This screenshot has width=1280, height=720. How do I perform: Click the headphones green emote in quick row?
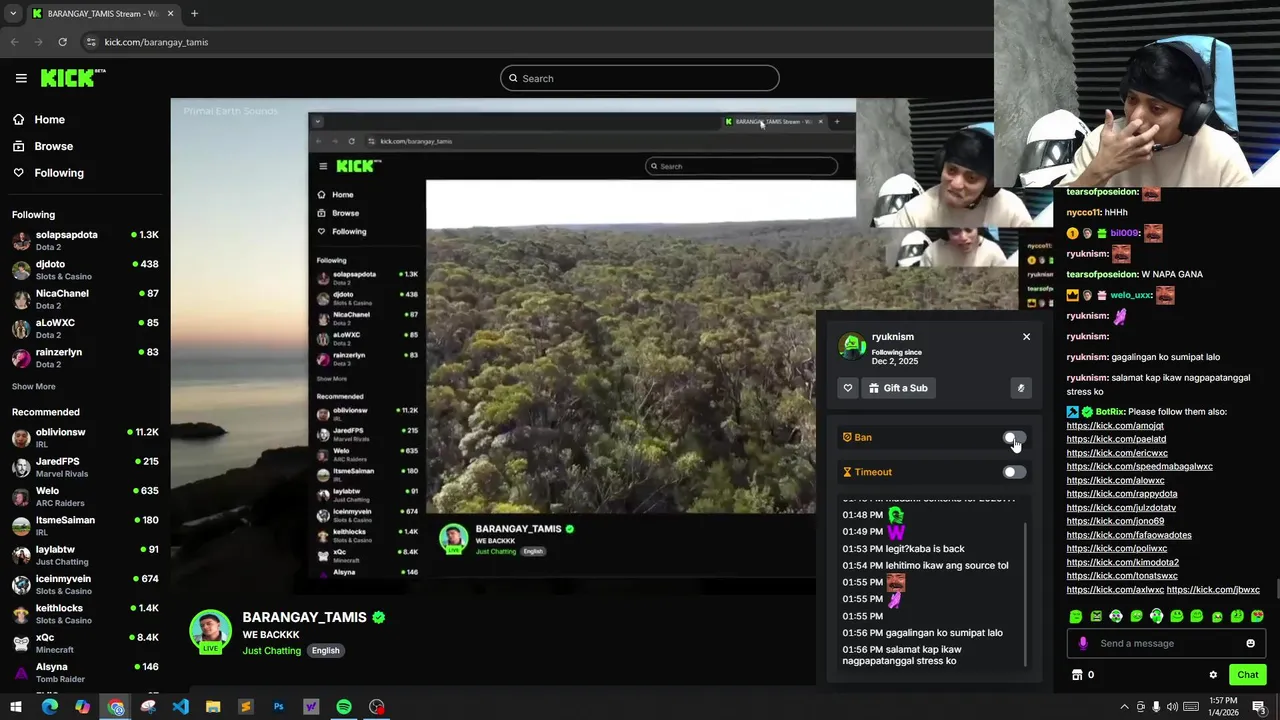coord(1156,617)
